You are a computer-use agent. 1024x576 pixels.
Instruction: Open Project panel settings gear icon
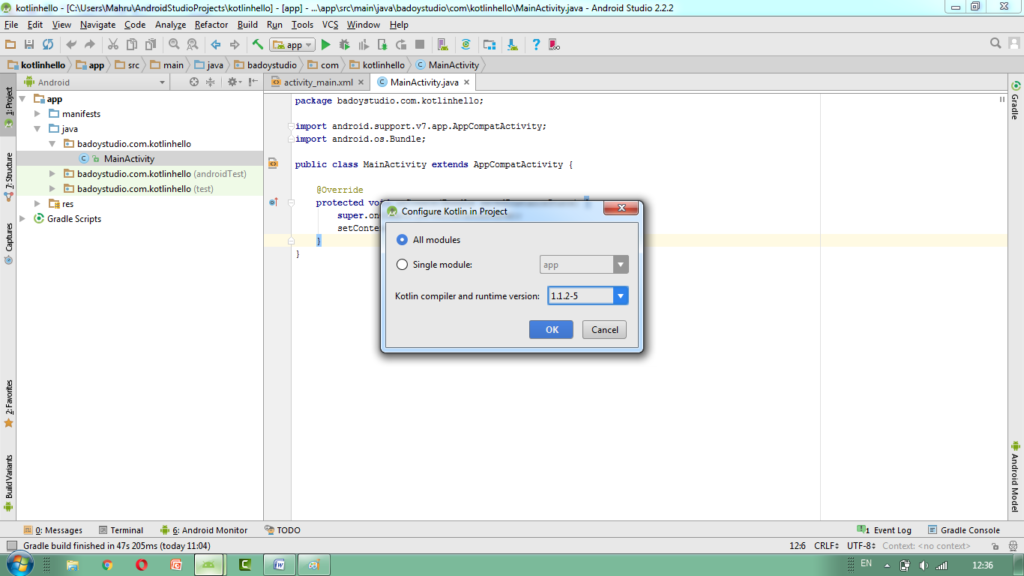(x=232, y=82)
